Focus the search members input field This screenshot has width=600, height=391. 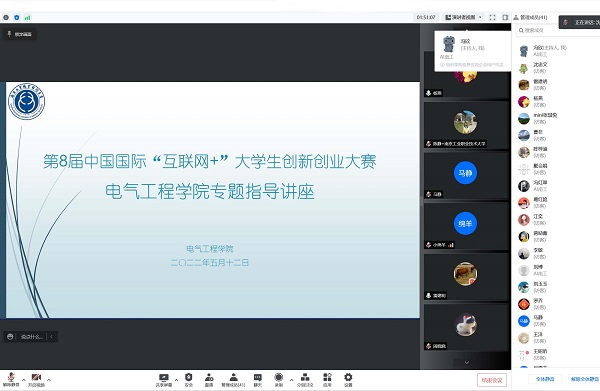coord(558,30)
